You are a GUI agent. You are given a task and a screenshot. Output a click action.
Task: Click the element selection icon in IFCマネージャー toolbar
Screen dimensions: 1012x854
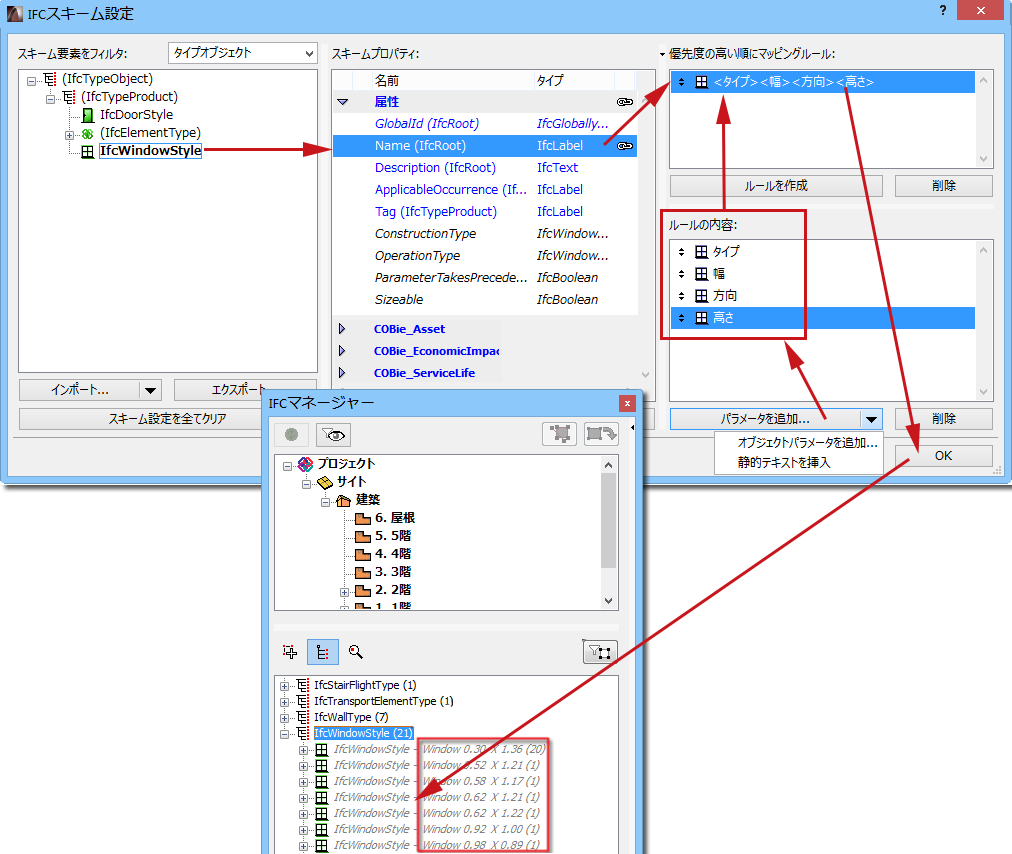click(x=562, y=434)
